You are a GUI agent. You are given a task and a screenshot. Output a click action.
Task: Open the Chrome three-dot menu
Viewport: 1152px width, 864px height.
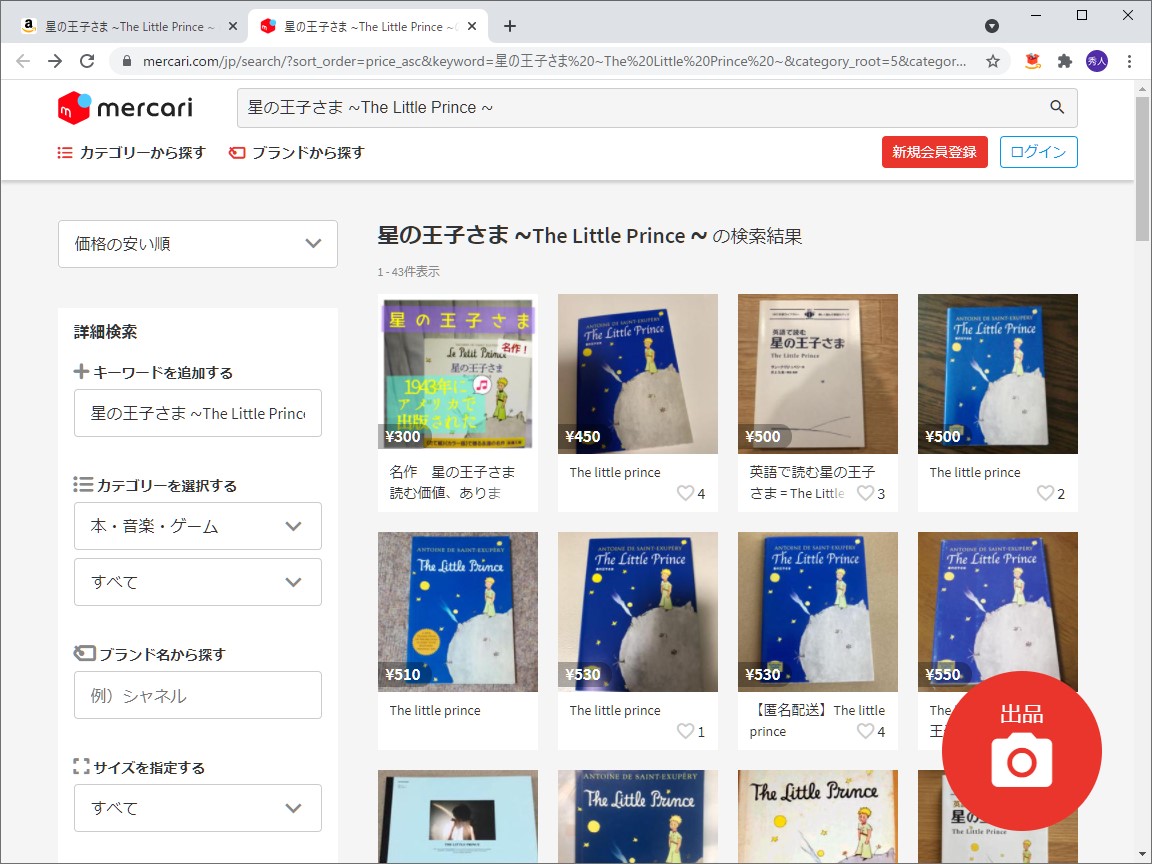1128,61
